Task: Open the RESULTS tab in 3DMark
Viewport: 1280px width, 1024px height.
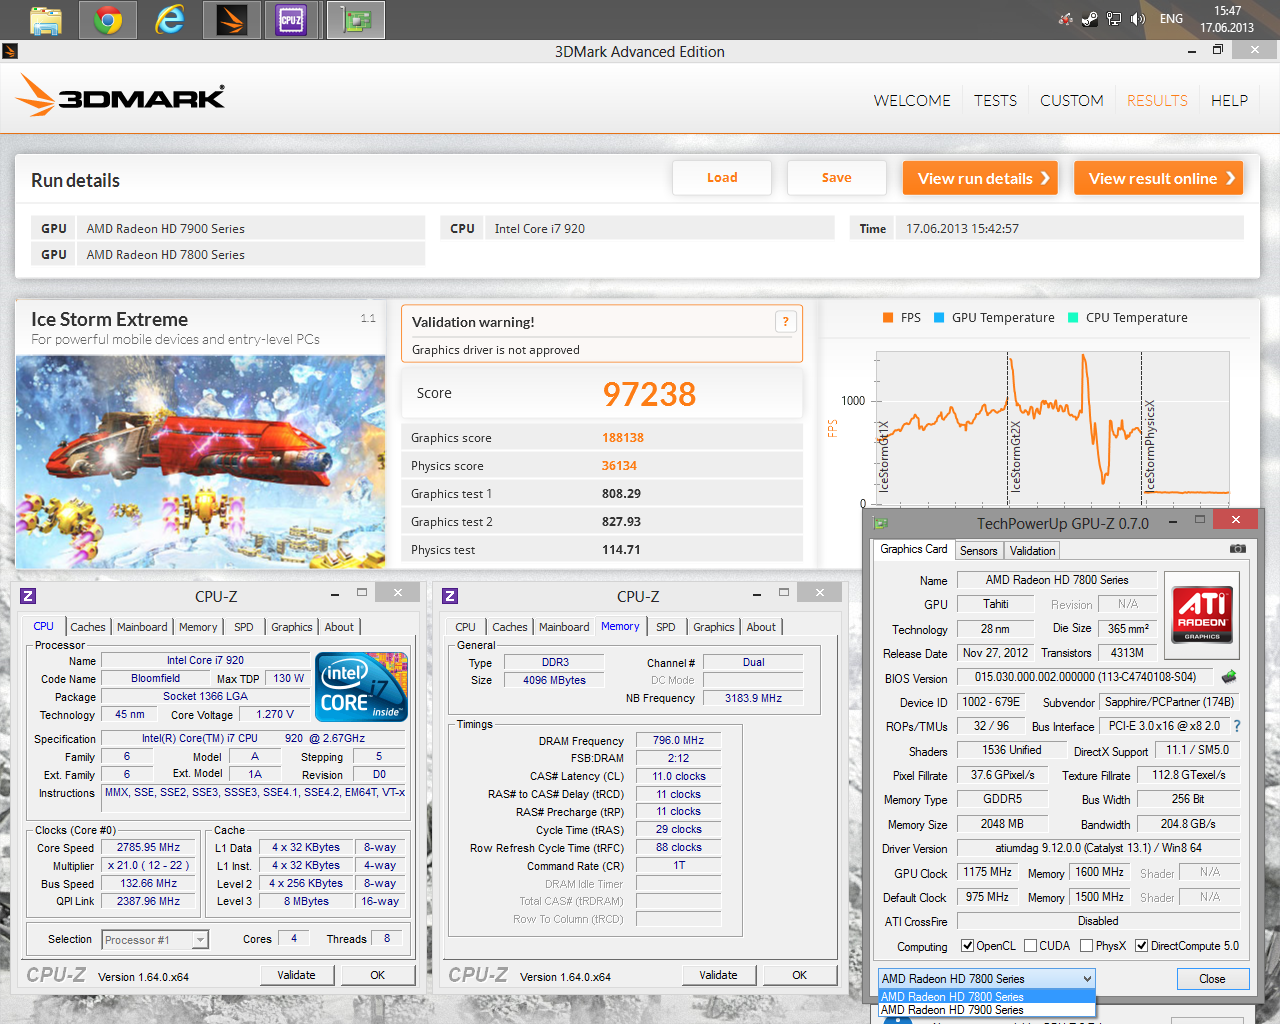Action: point(1157,101)
